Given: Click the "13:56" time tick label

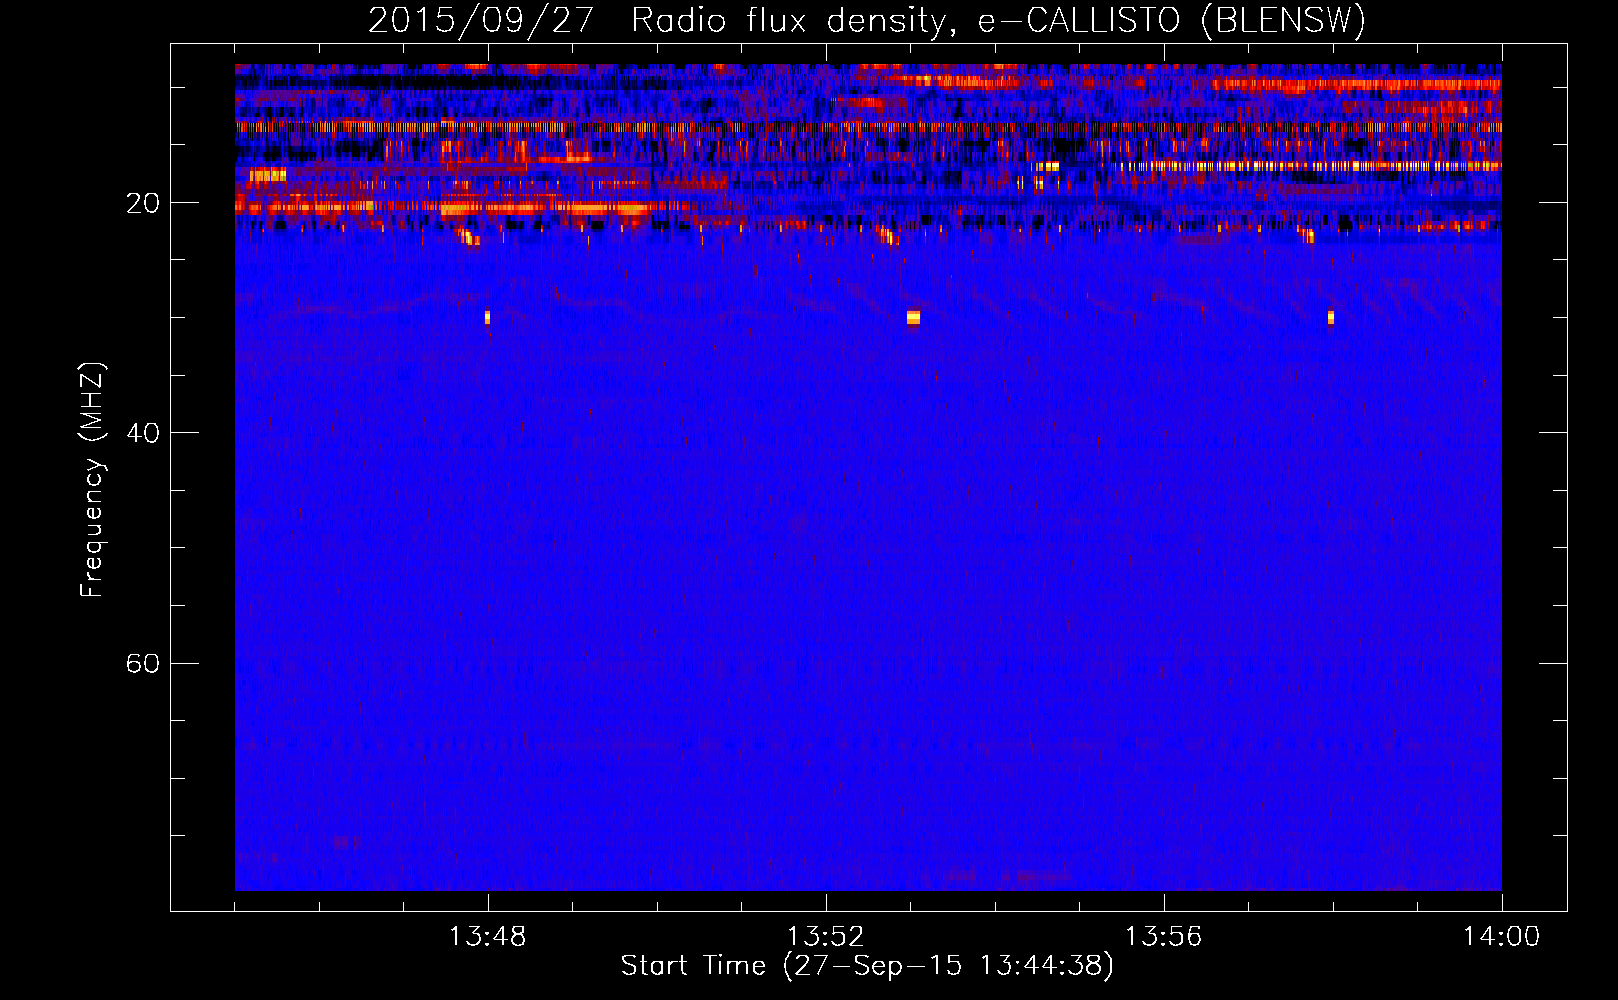Looking at the screenshot, I should point(1163,937).
